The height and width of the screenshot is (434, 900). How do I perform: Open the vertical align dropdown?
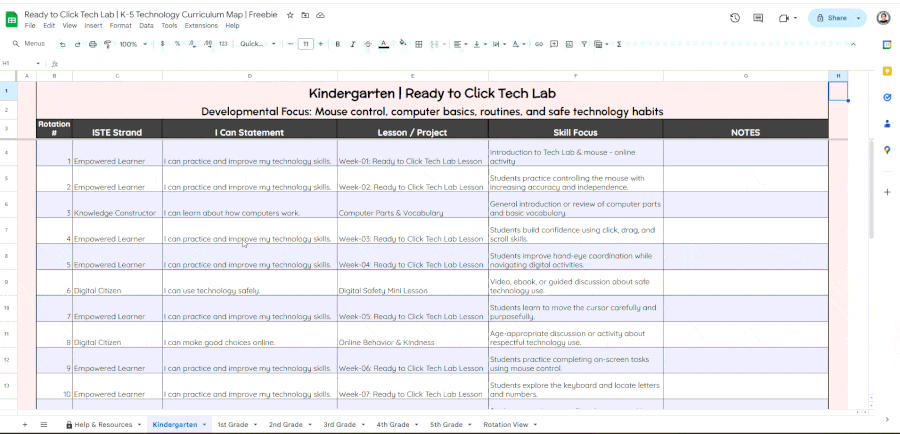[x=479, y=44]
